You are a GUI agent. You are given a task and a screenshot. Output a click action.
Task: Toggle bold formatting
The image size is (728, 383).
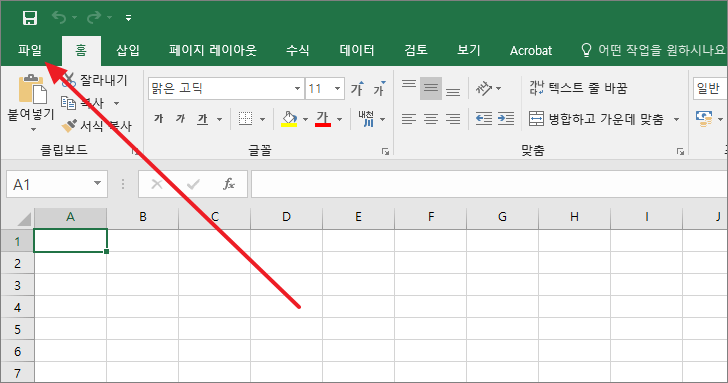click(158, 119)
